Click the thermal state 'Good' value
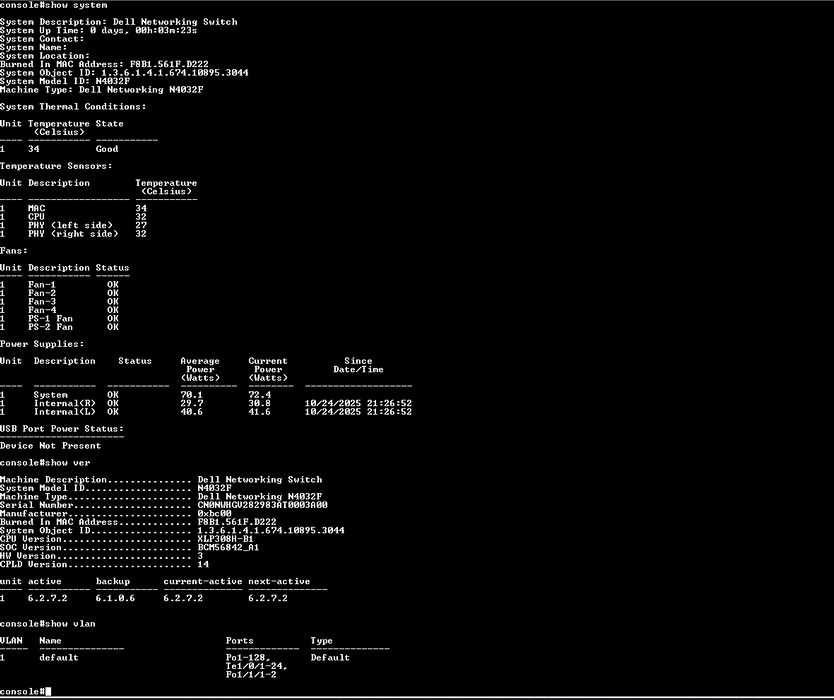Viewport: 834px width, 700px height. (107, 149)
